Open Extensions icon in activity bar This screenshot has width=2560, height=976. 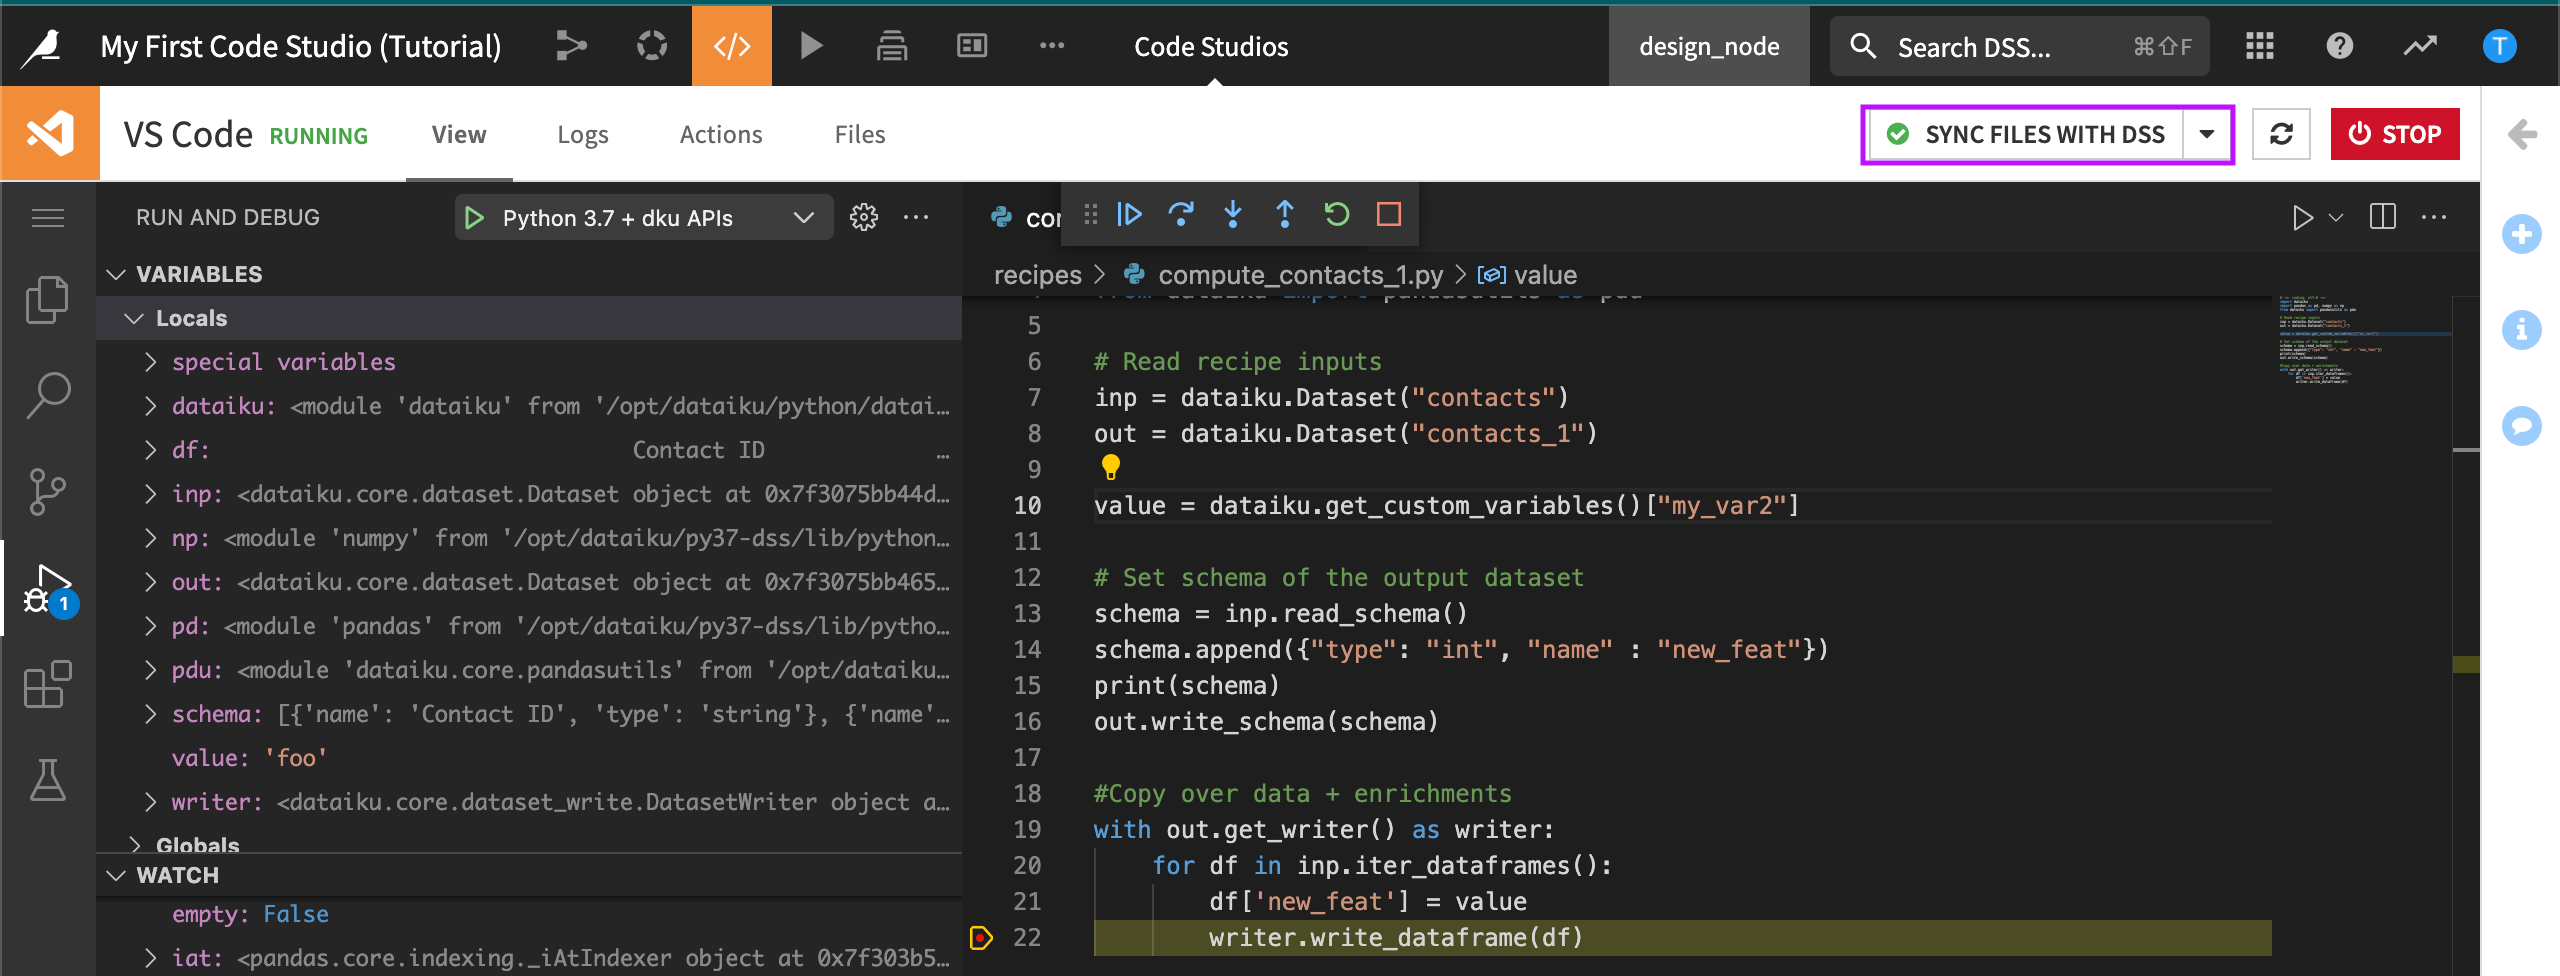(48, 685)
